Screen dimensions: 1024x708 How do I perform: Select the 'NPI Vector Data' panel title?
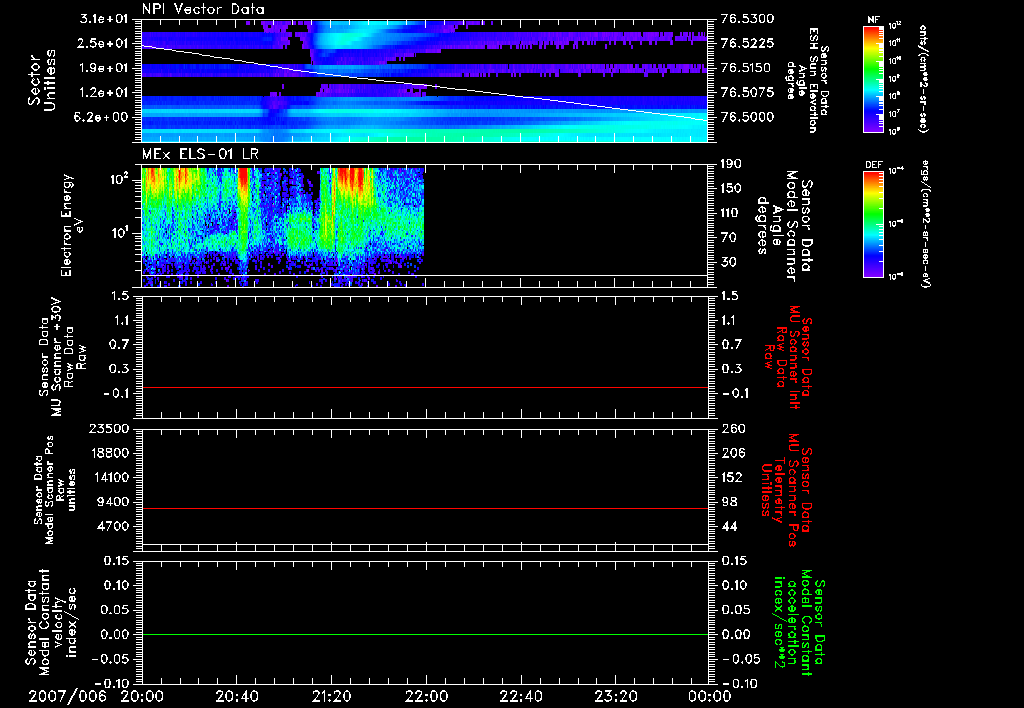point(203,9)
